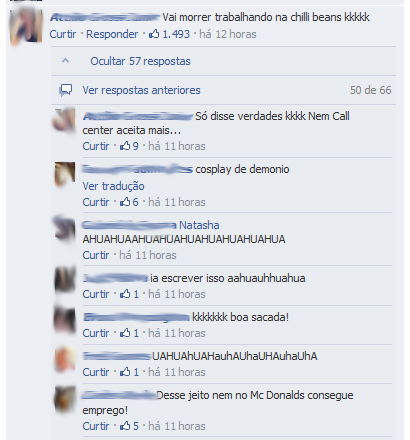Click the thumbs-up icon showing 1.493 likes
This screenshot has width=410, height=440.
tap(154, 34)
